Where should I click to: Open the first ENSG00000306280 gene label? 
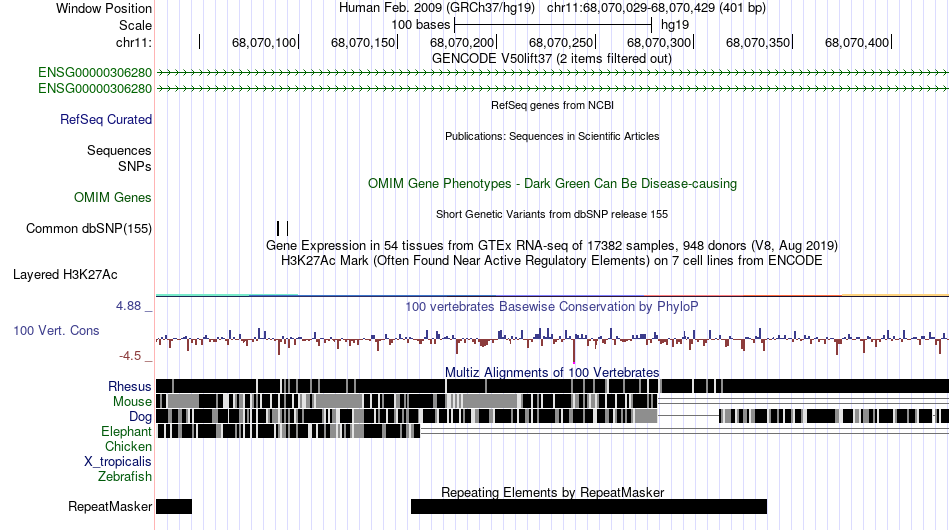tap(95, 73)
